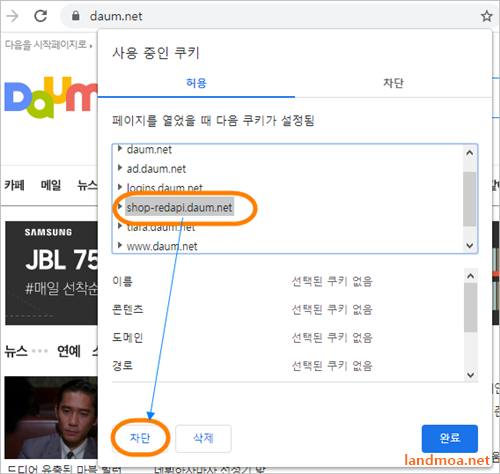The width and height of the screenshot is (500, 474).
Task: Click the browser forward arrow
Action: (13, 16)
